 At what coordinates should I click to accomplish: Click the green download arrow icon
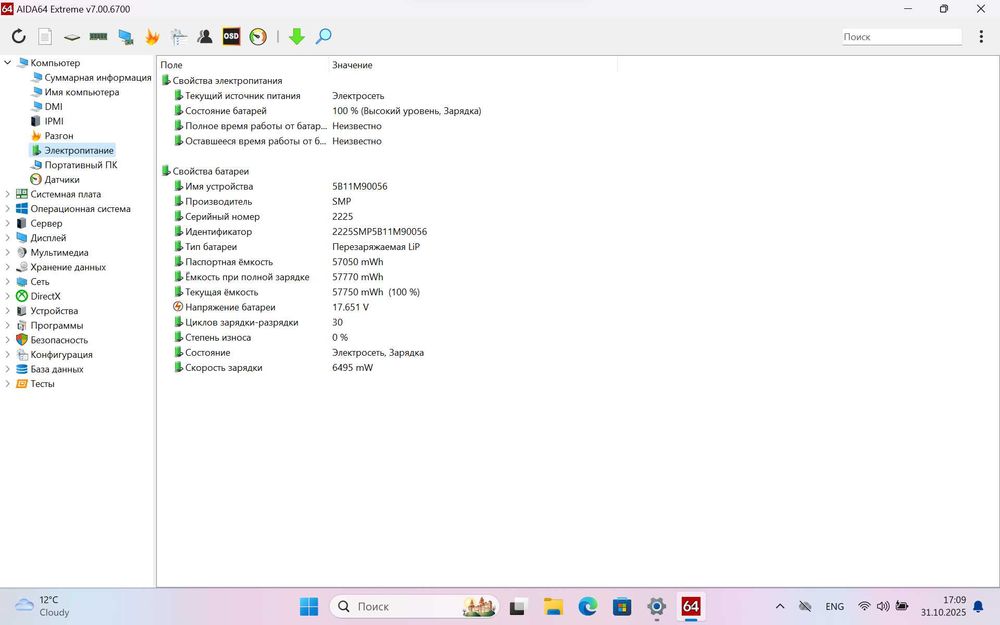297,36
